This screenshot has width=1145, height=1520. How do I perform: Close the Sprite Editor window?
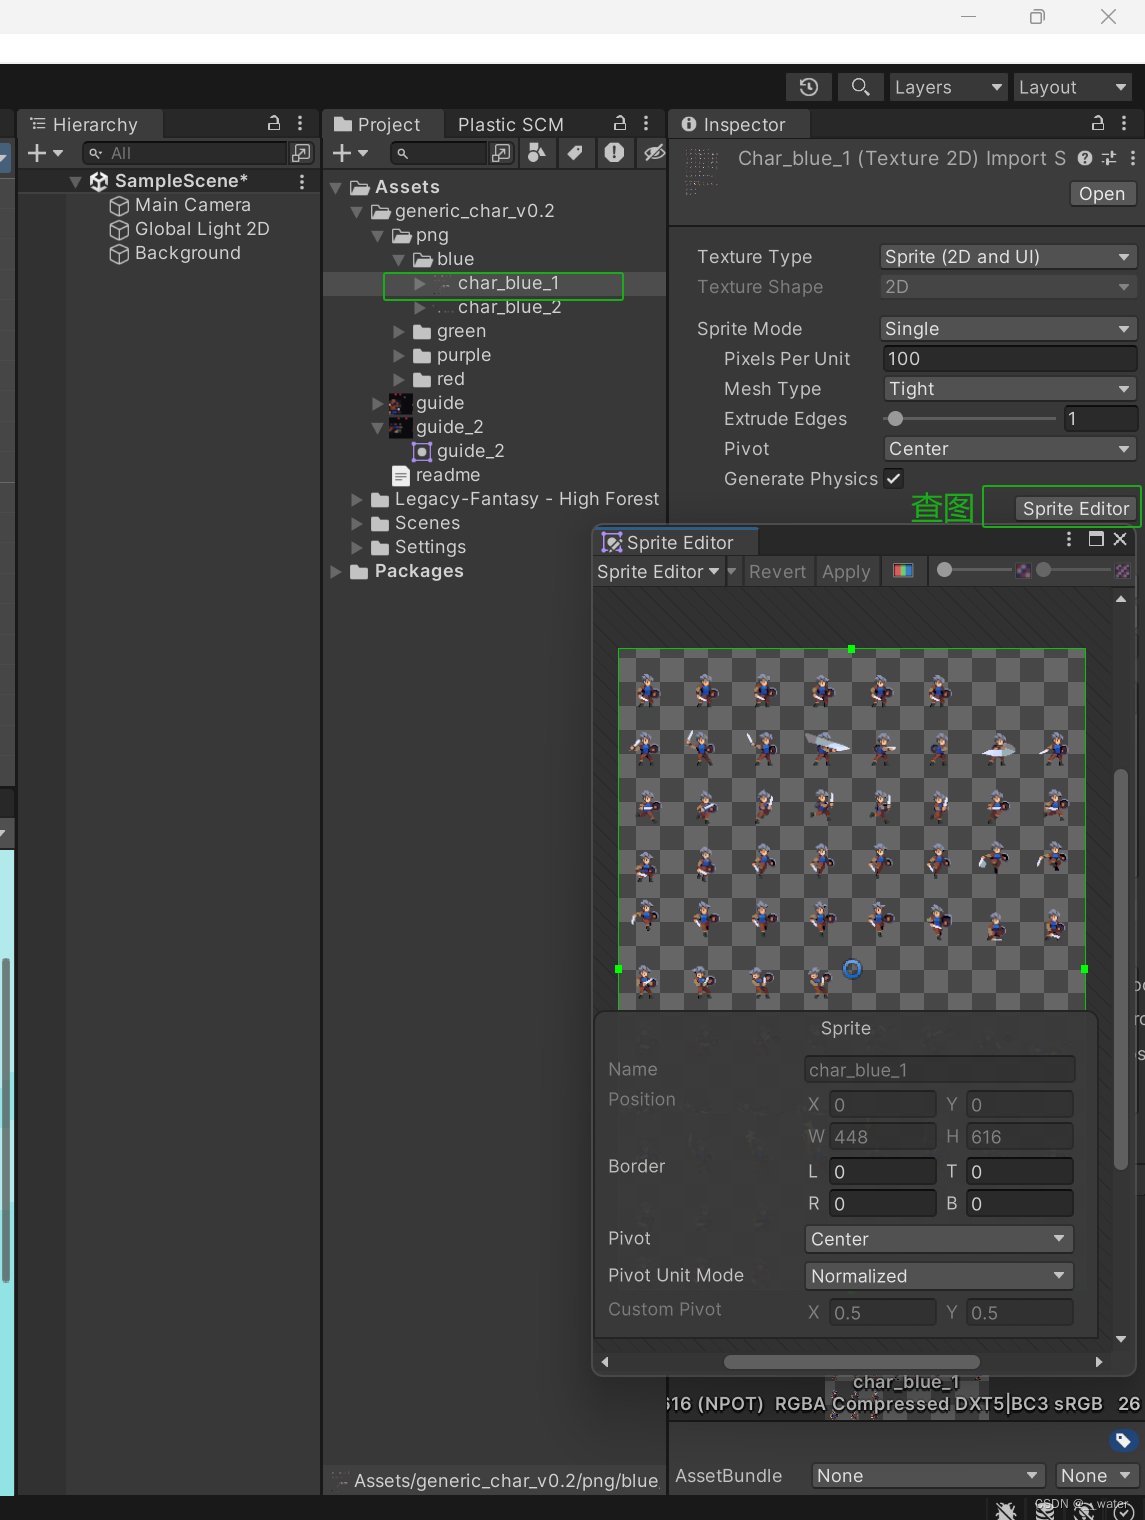(x=1120, y=539)
